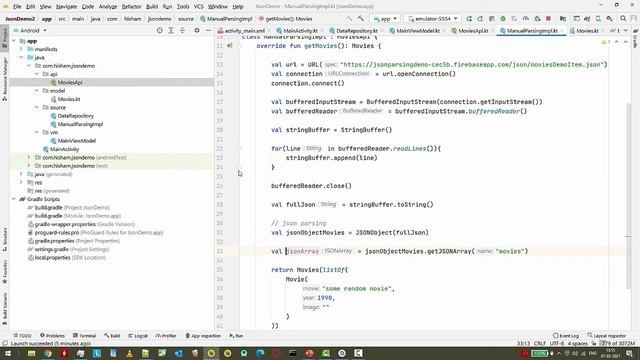The width and height of the screenshot is (640, 360).
Task: Collapse the api package
Action: coord(37,74)
